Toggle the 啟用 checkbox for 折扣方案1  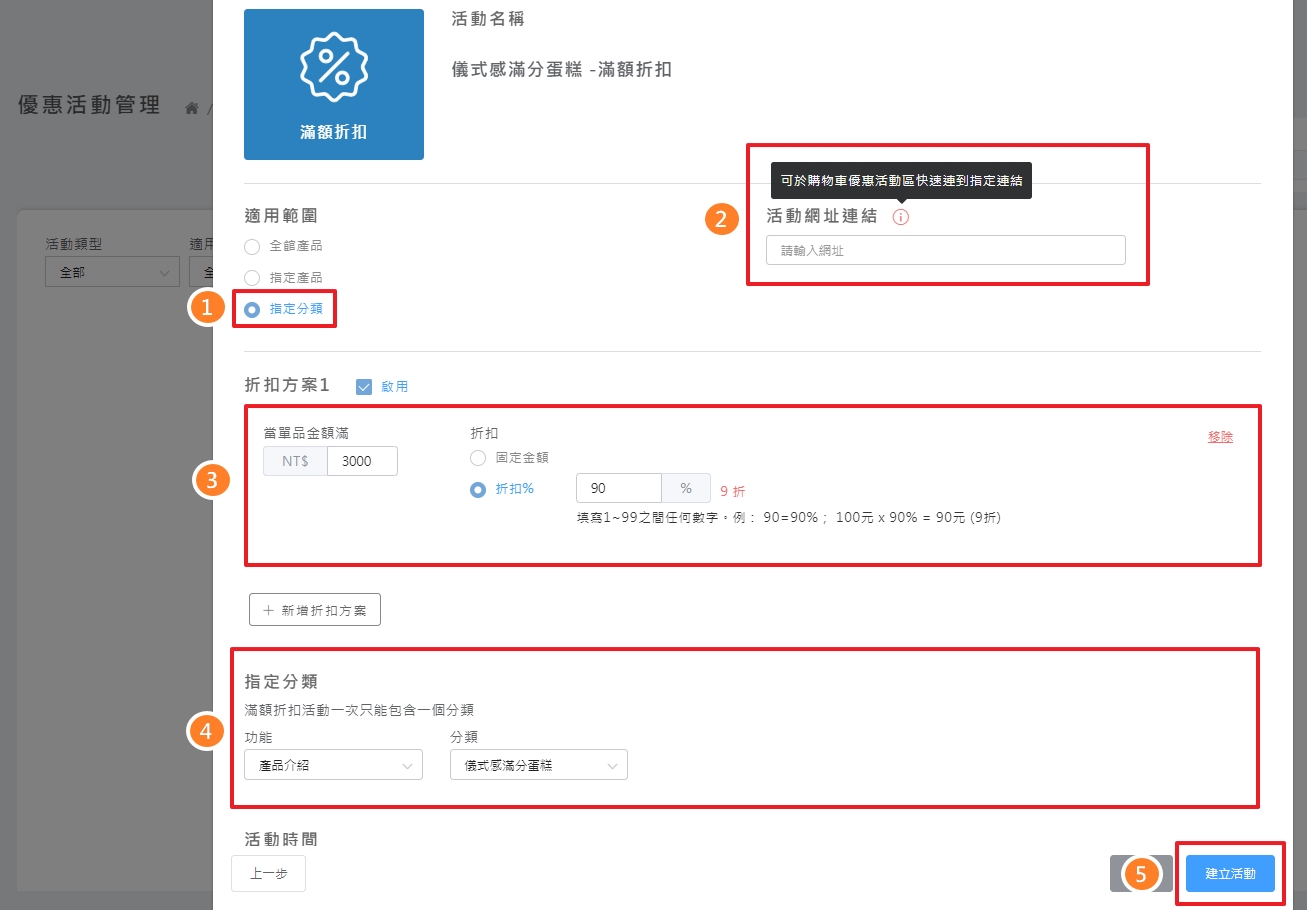point(364,387)
